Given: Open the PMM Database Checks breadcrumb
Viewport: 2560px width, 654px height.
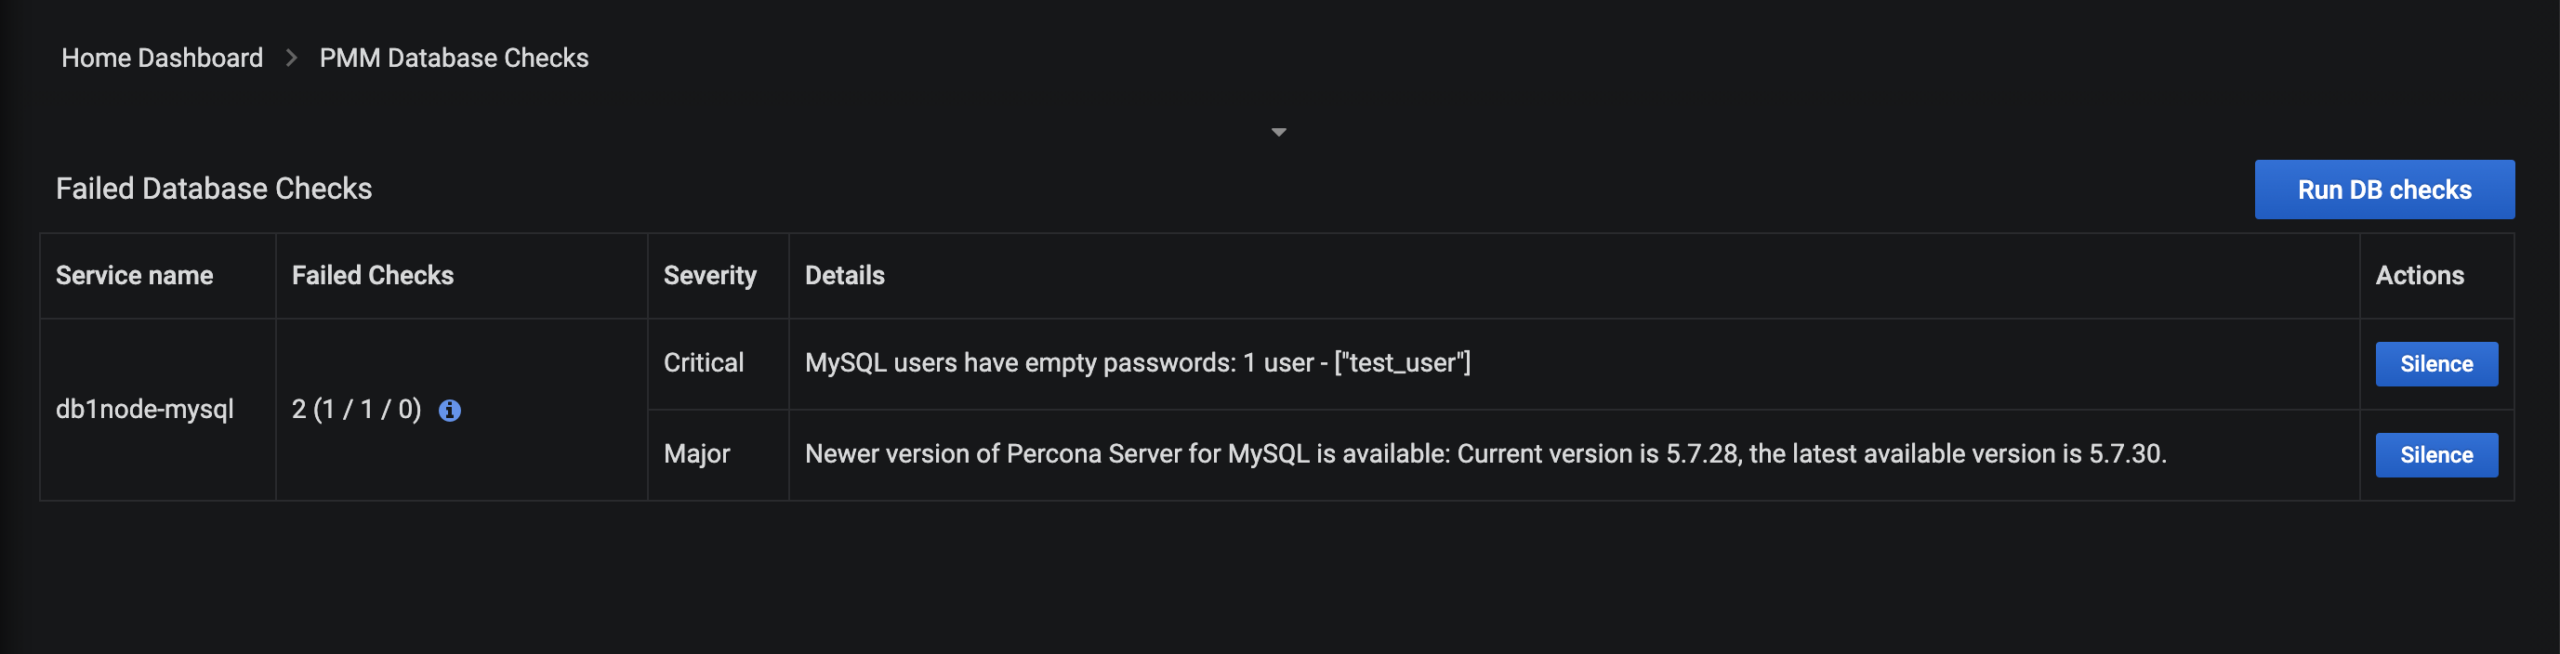Looking at the screenshot, I should coord(454,58).
